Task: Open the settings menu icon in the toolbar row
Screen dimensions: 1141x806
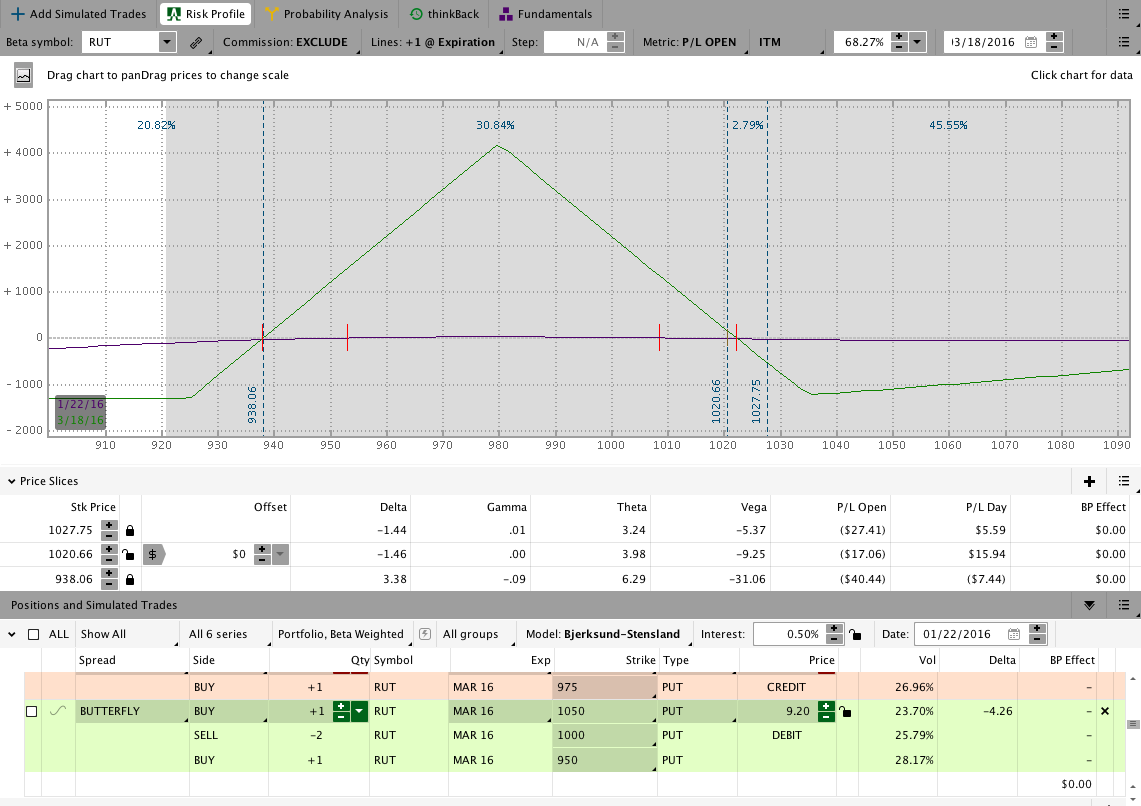Action: 1123,42
